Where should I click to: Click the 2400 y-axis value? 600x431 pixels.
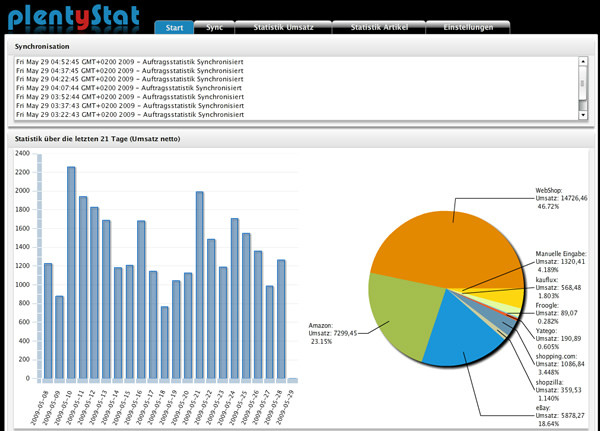22,153
